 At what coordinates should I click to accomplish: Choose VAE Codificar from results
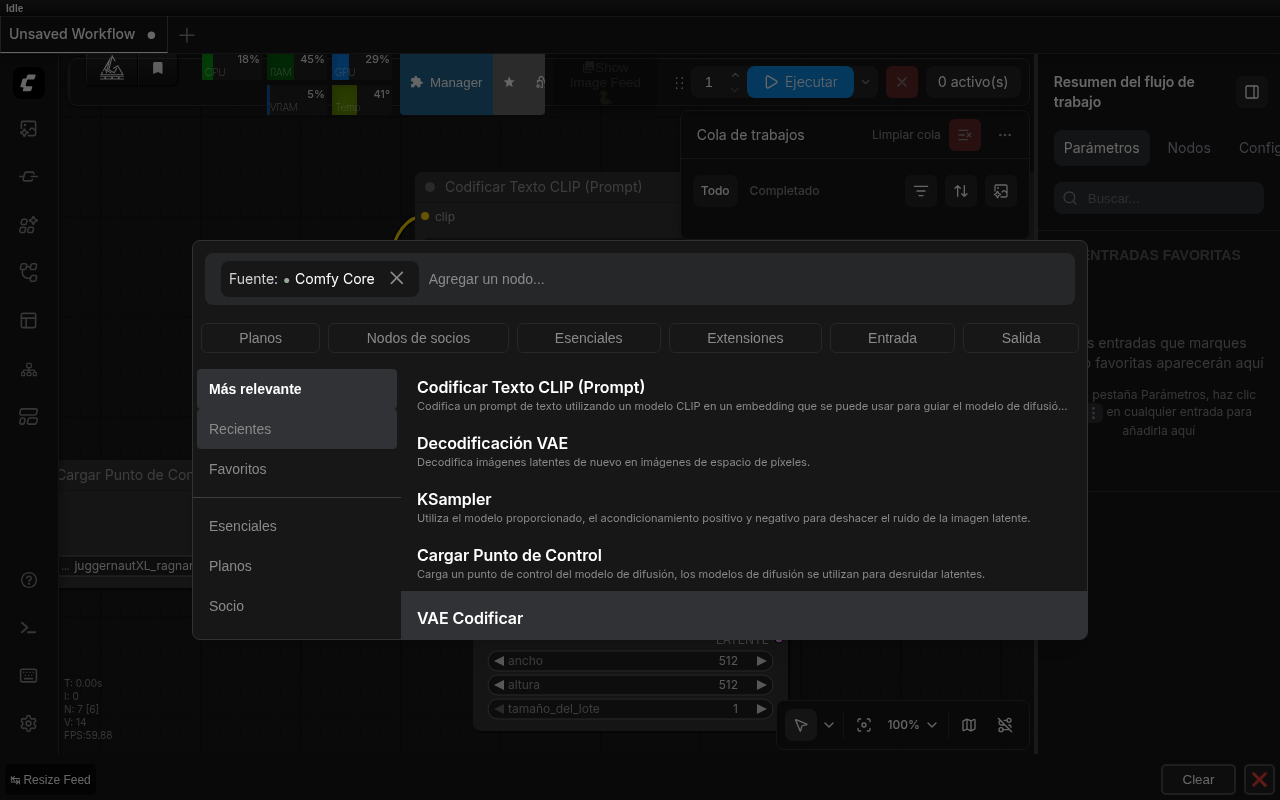click(744, 616)
